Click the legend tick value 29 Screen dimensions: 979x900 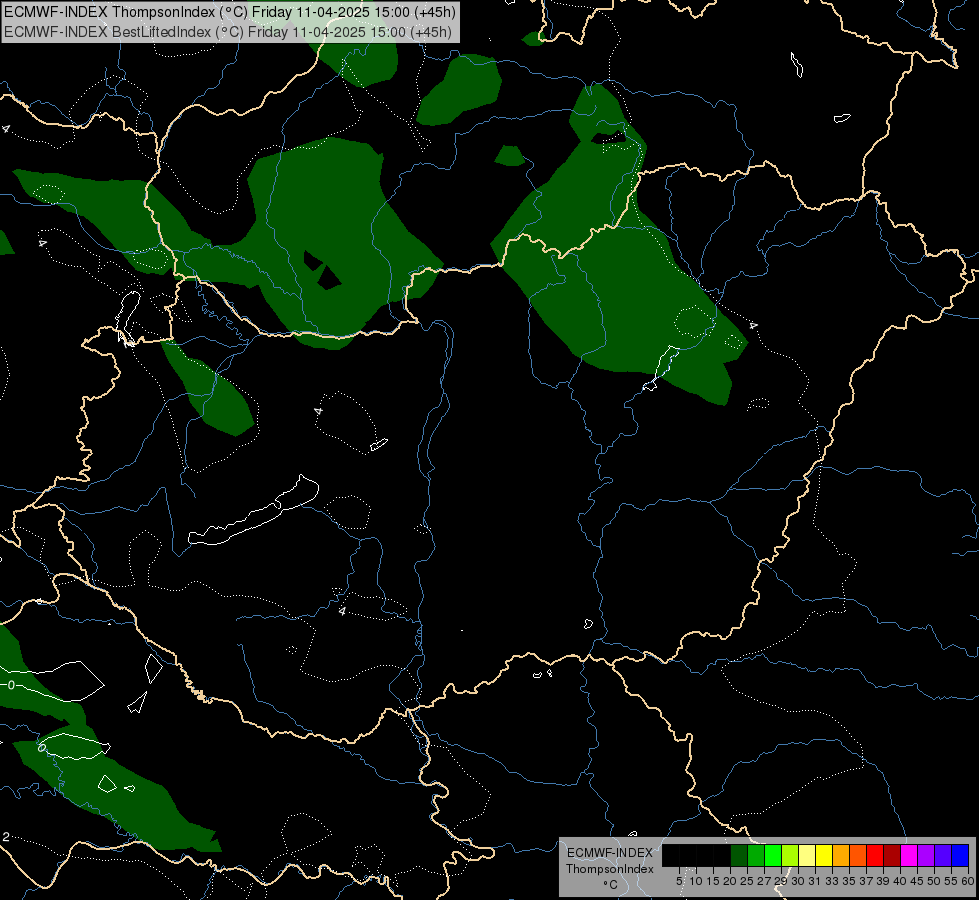click(781, 881)
